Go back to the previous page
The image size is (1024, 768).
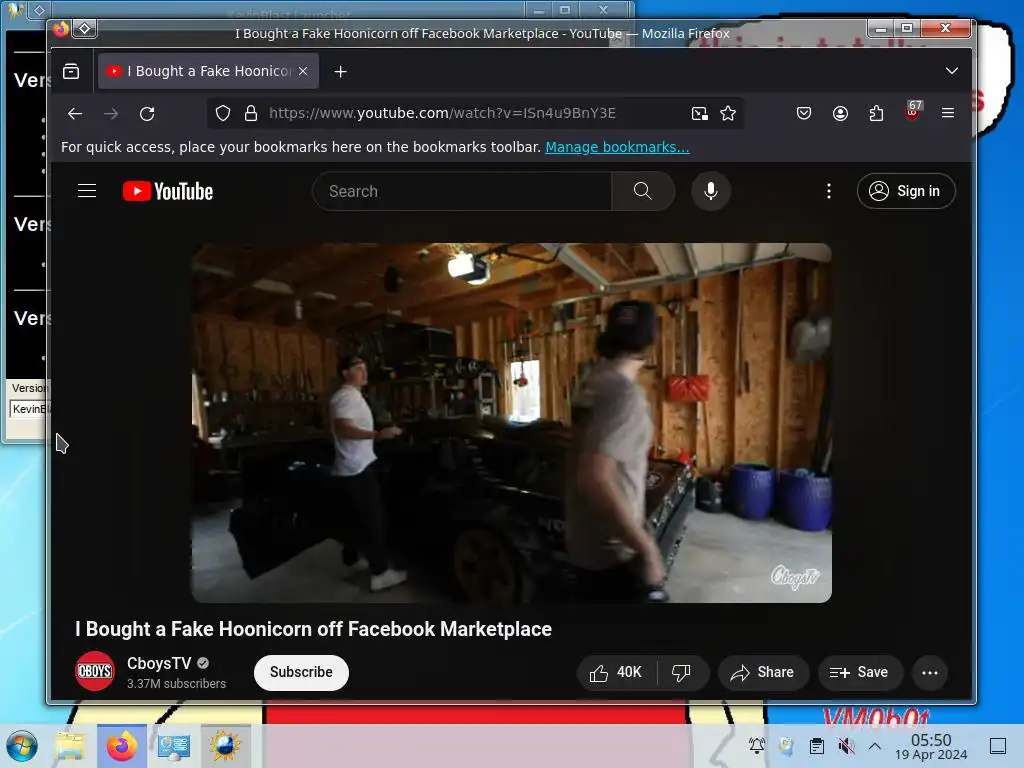pos(75,113)
